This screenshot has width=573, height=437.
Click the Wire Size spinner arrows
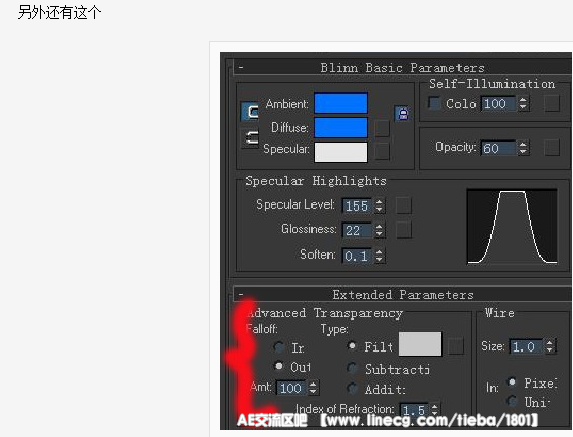point(550,346)
